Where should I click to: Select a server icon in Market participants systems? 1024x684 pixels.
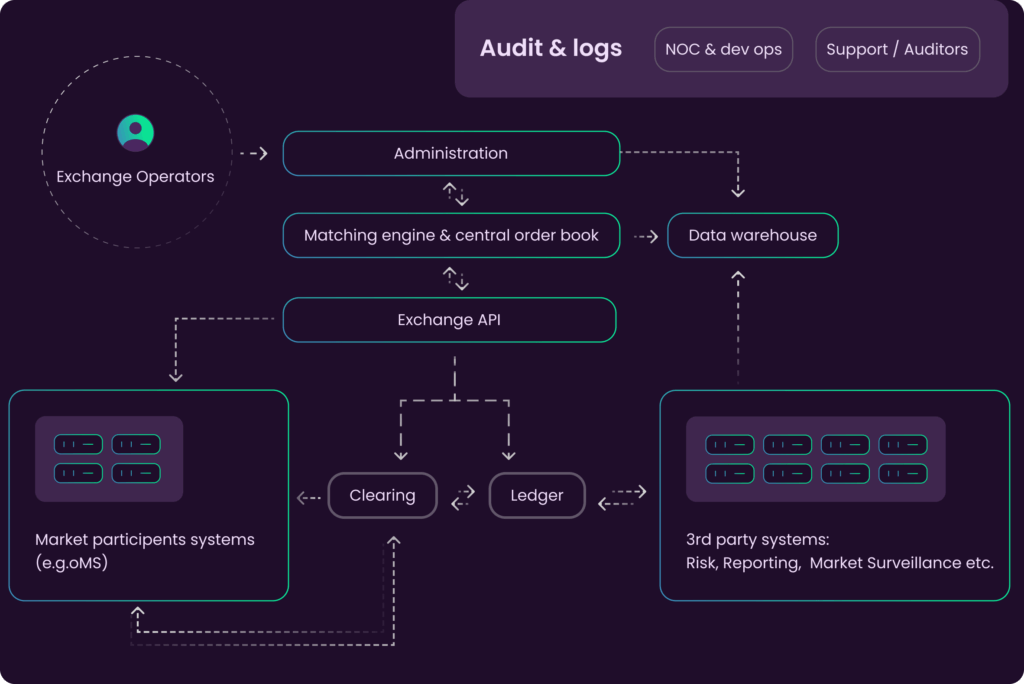click(x=77, y=443)
